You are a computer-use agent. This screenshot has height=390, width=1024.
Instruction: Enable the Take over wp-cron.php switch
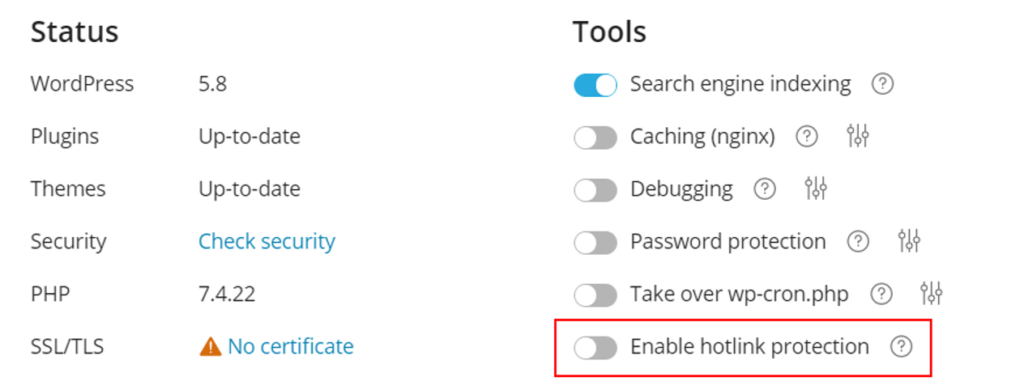596,295
